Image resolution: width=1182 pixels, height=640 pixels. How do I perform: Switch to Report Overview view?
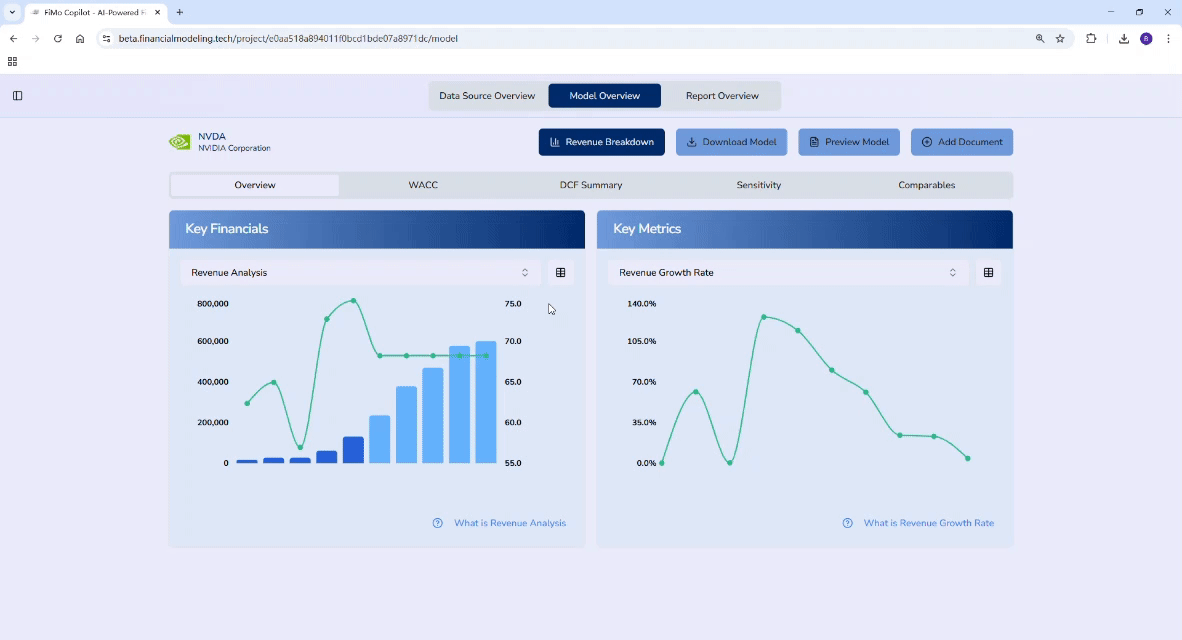[722, 95]
